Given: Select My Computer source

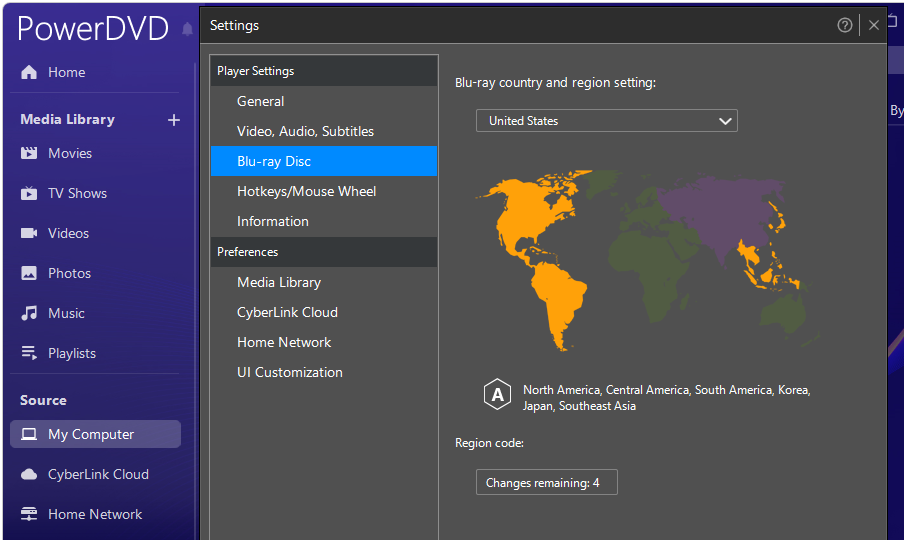Looking at the screenshot, I should (x=95, y=434).
